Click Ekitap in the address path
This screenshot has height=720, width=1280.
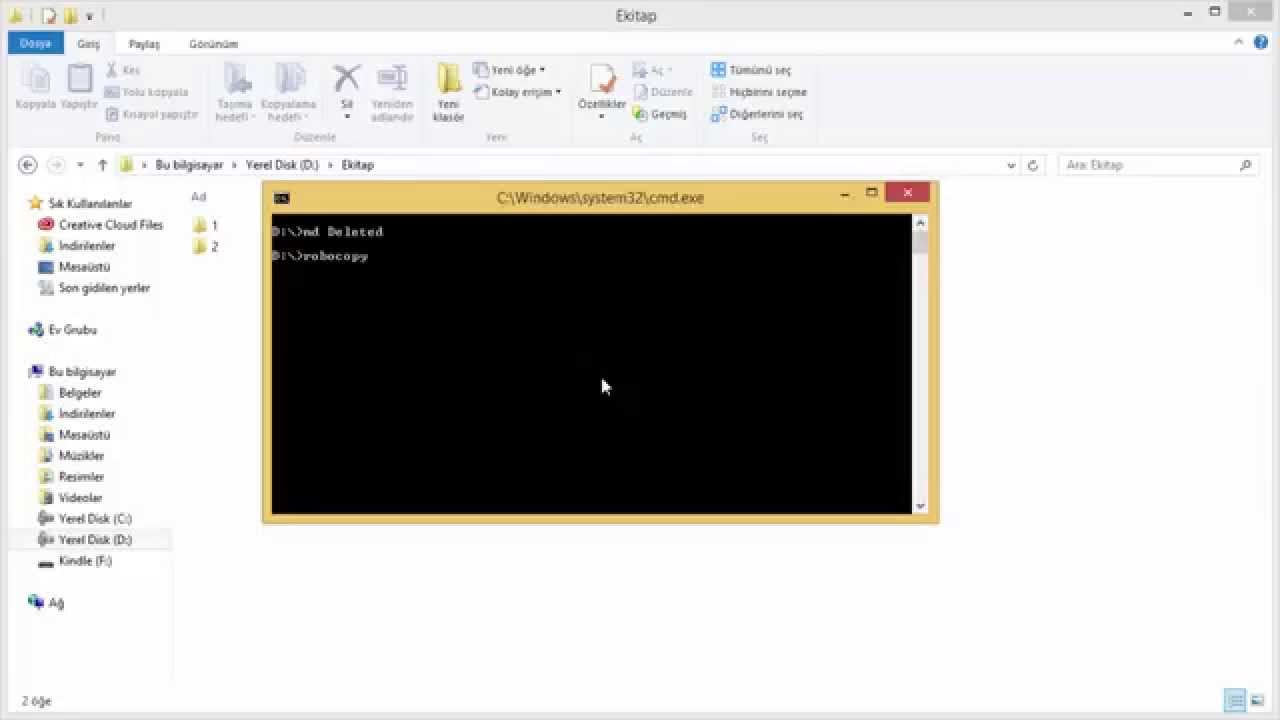(x=357, y=165)
